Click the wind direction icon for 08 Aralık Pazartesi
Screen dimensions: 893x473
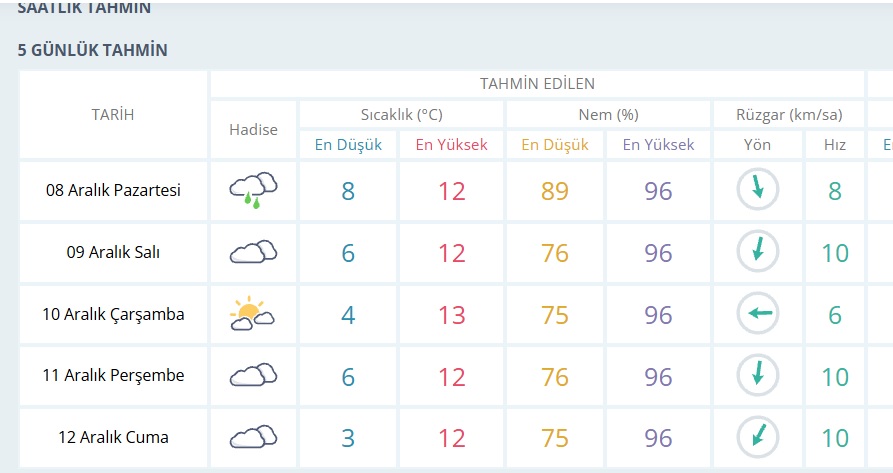[757, 190]
